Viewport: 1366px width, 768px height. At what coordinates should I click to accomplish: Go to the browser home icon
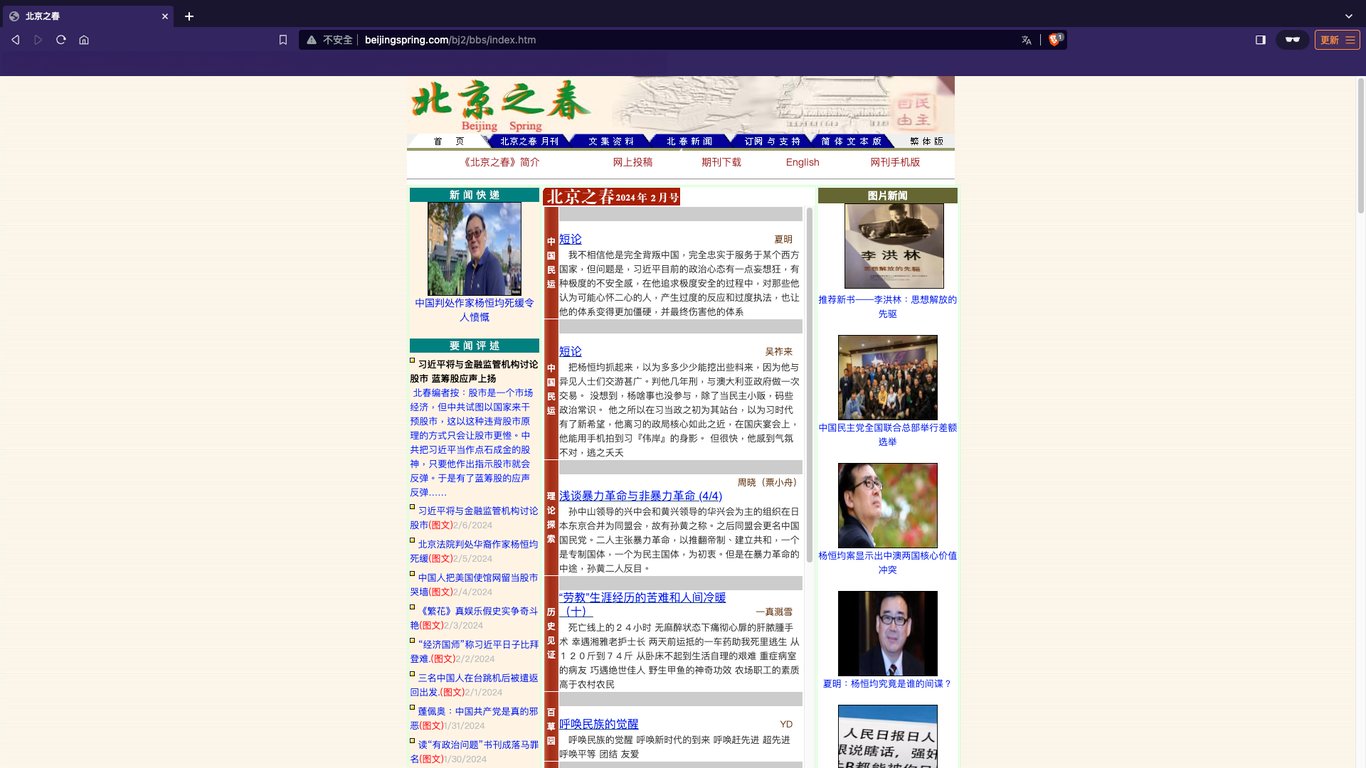(x=84, y=40)
